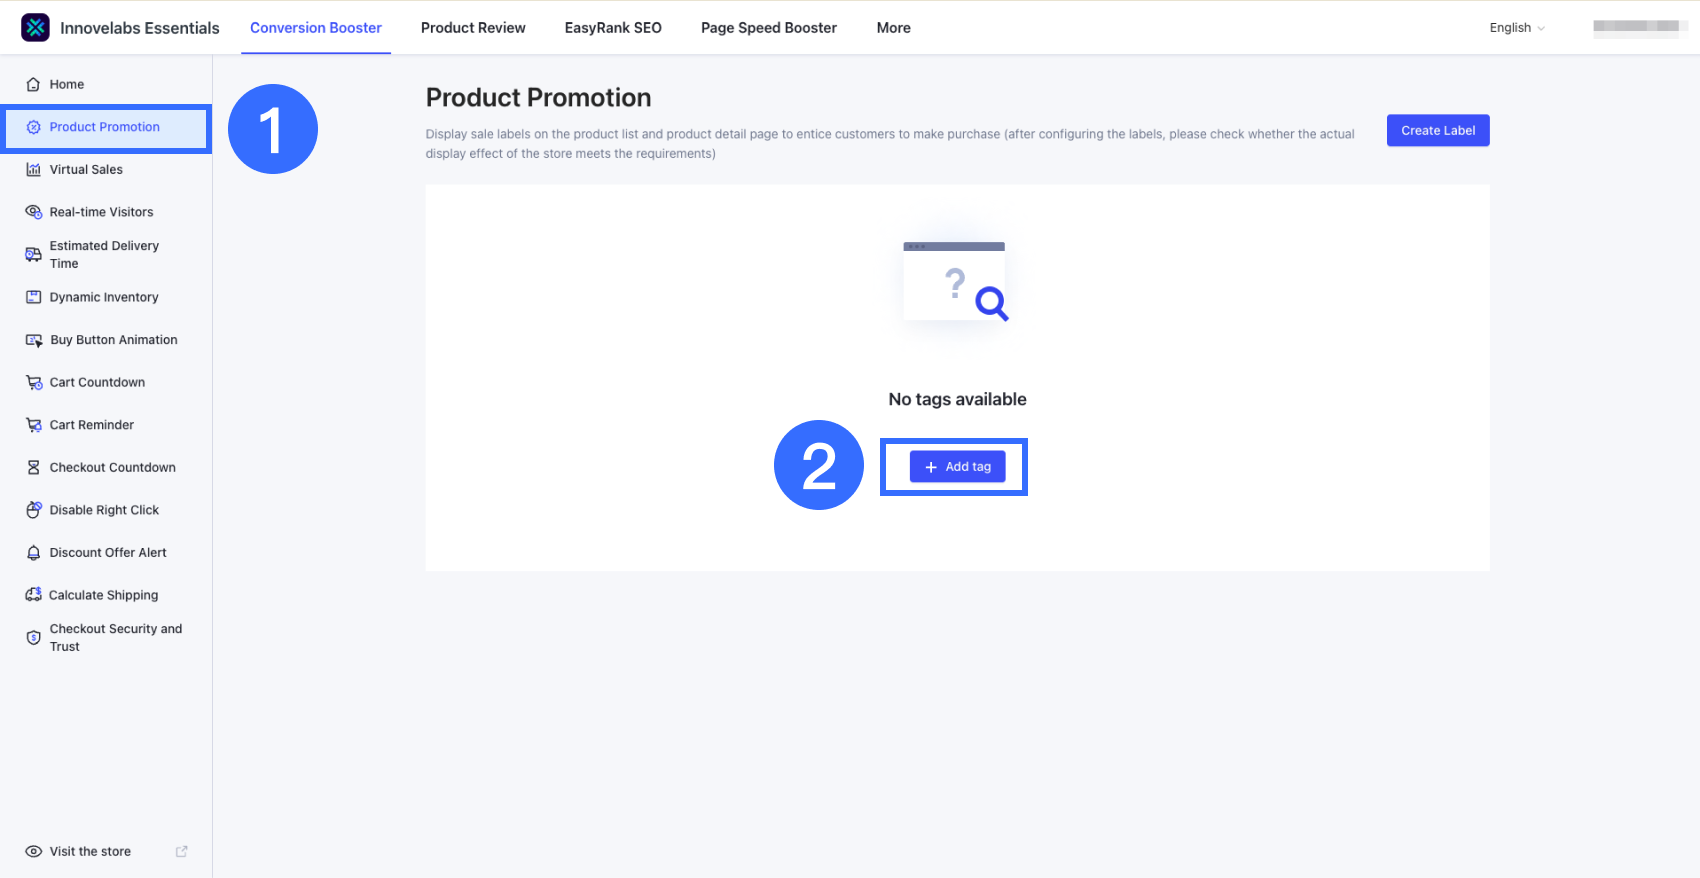Viewport: 1700px width, 878px height.
Task: Switch to the Conversion Booster tab
Action: (316, 28)
